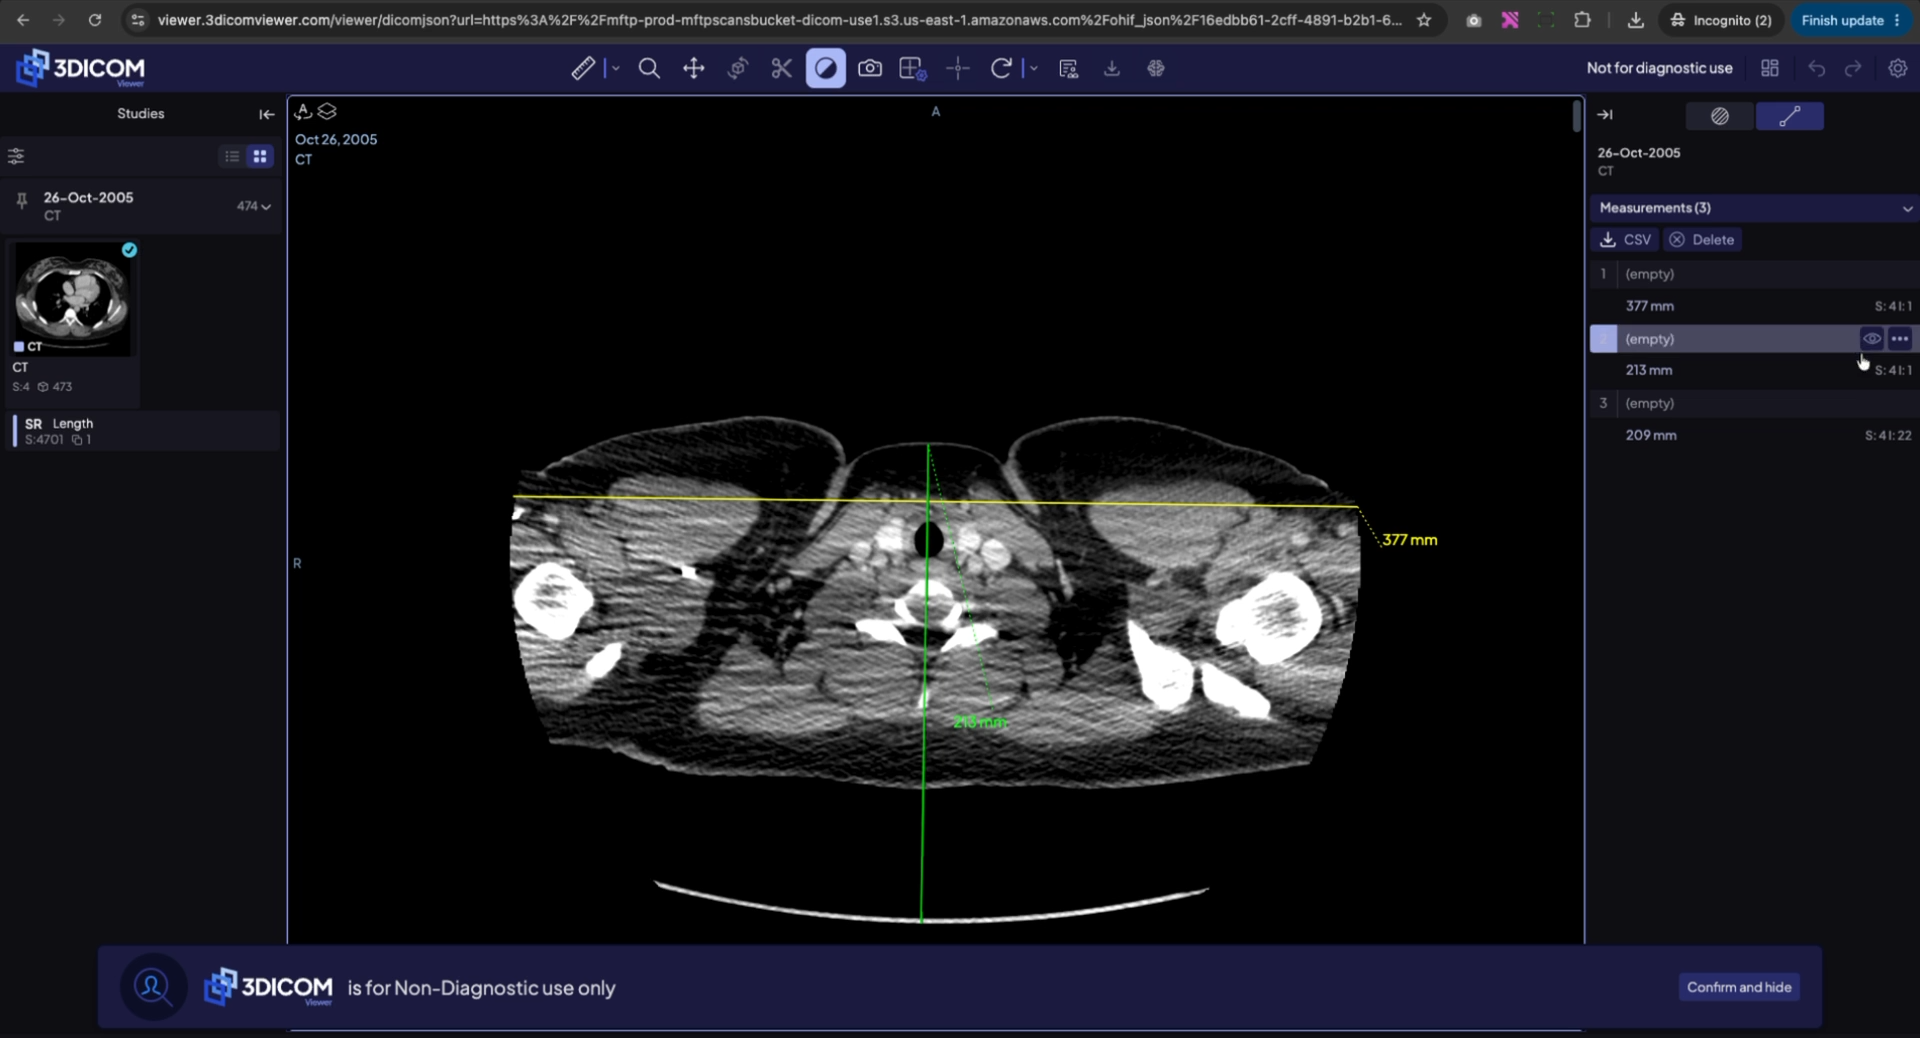Image resolution: width=1920 pixels, height=1038 pixels.
Task: Open the patient tag info tool
Action: tap(1068, 68)
